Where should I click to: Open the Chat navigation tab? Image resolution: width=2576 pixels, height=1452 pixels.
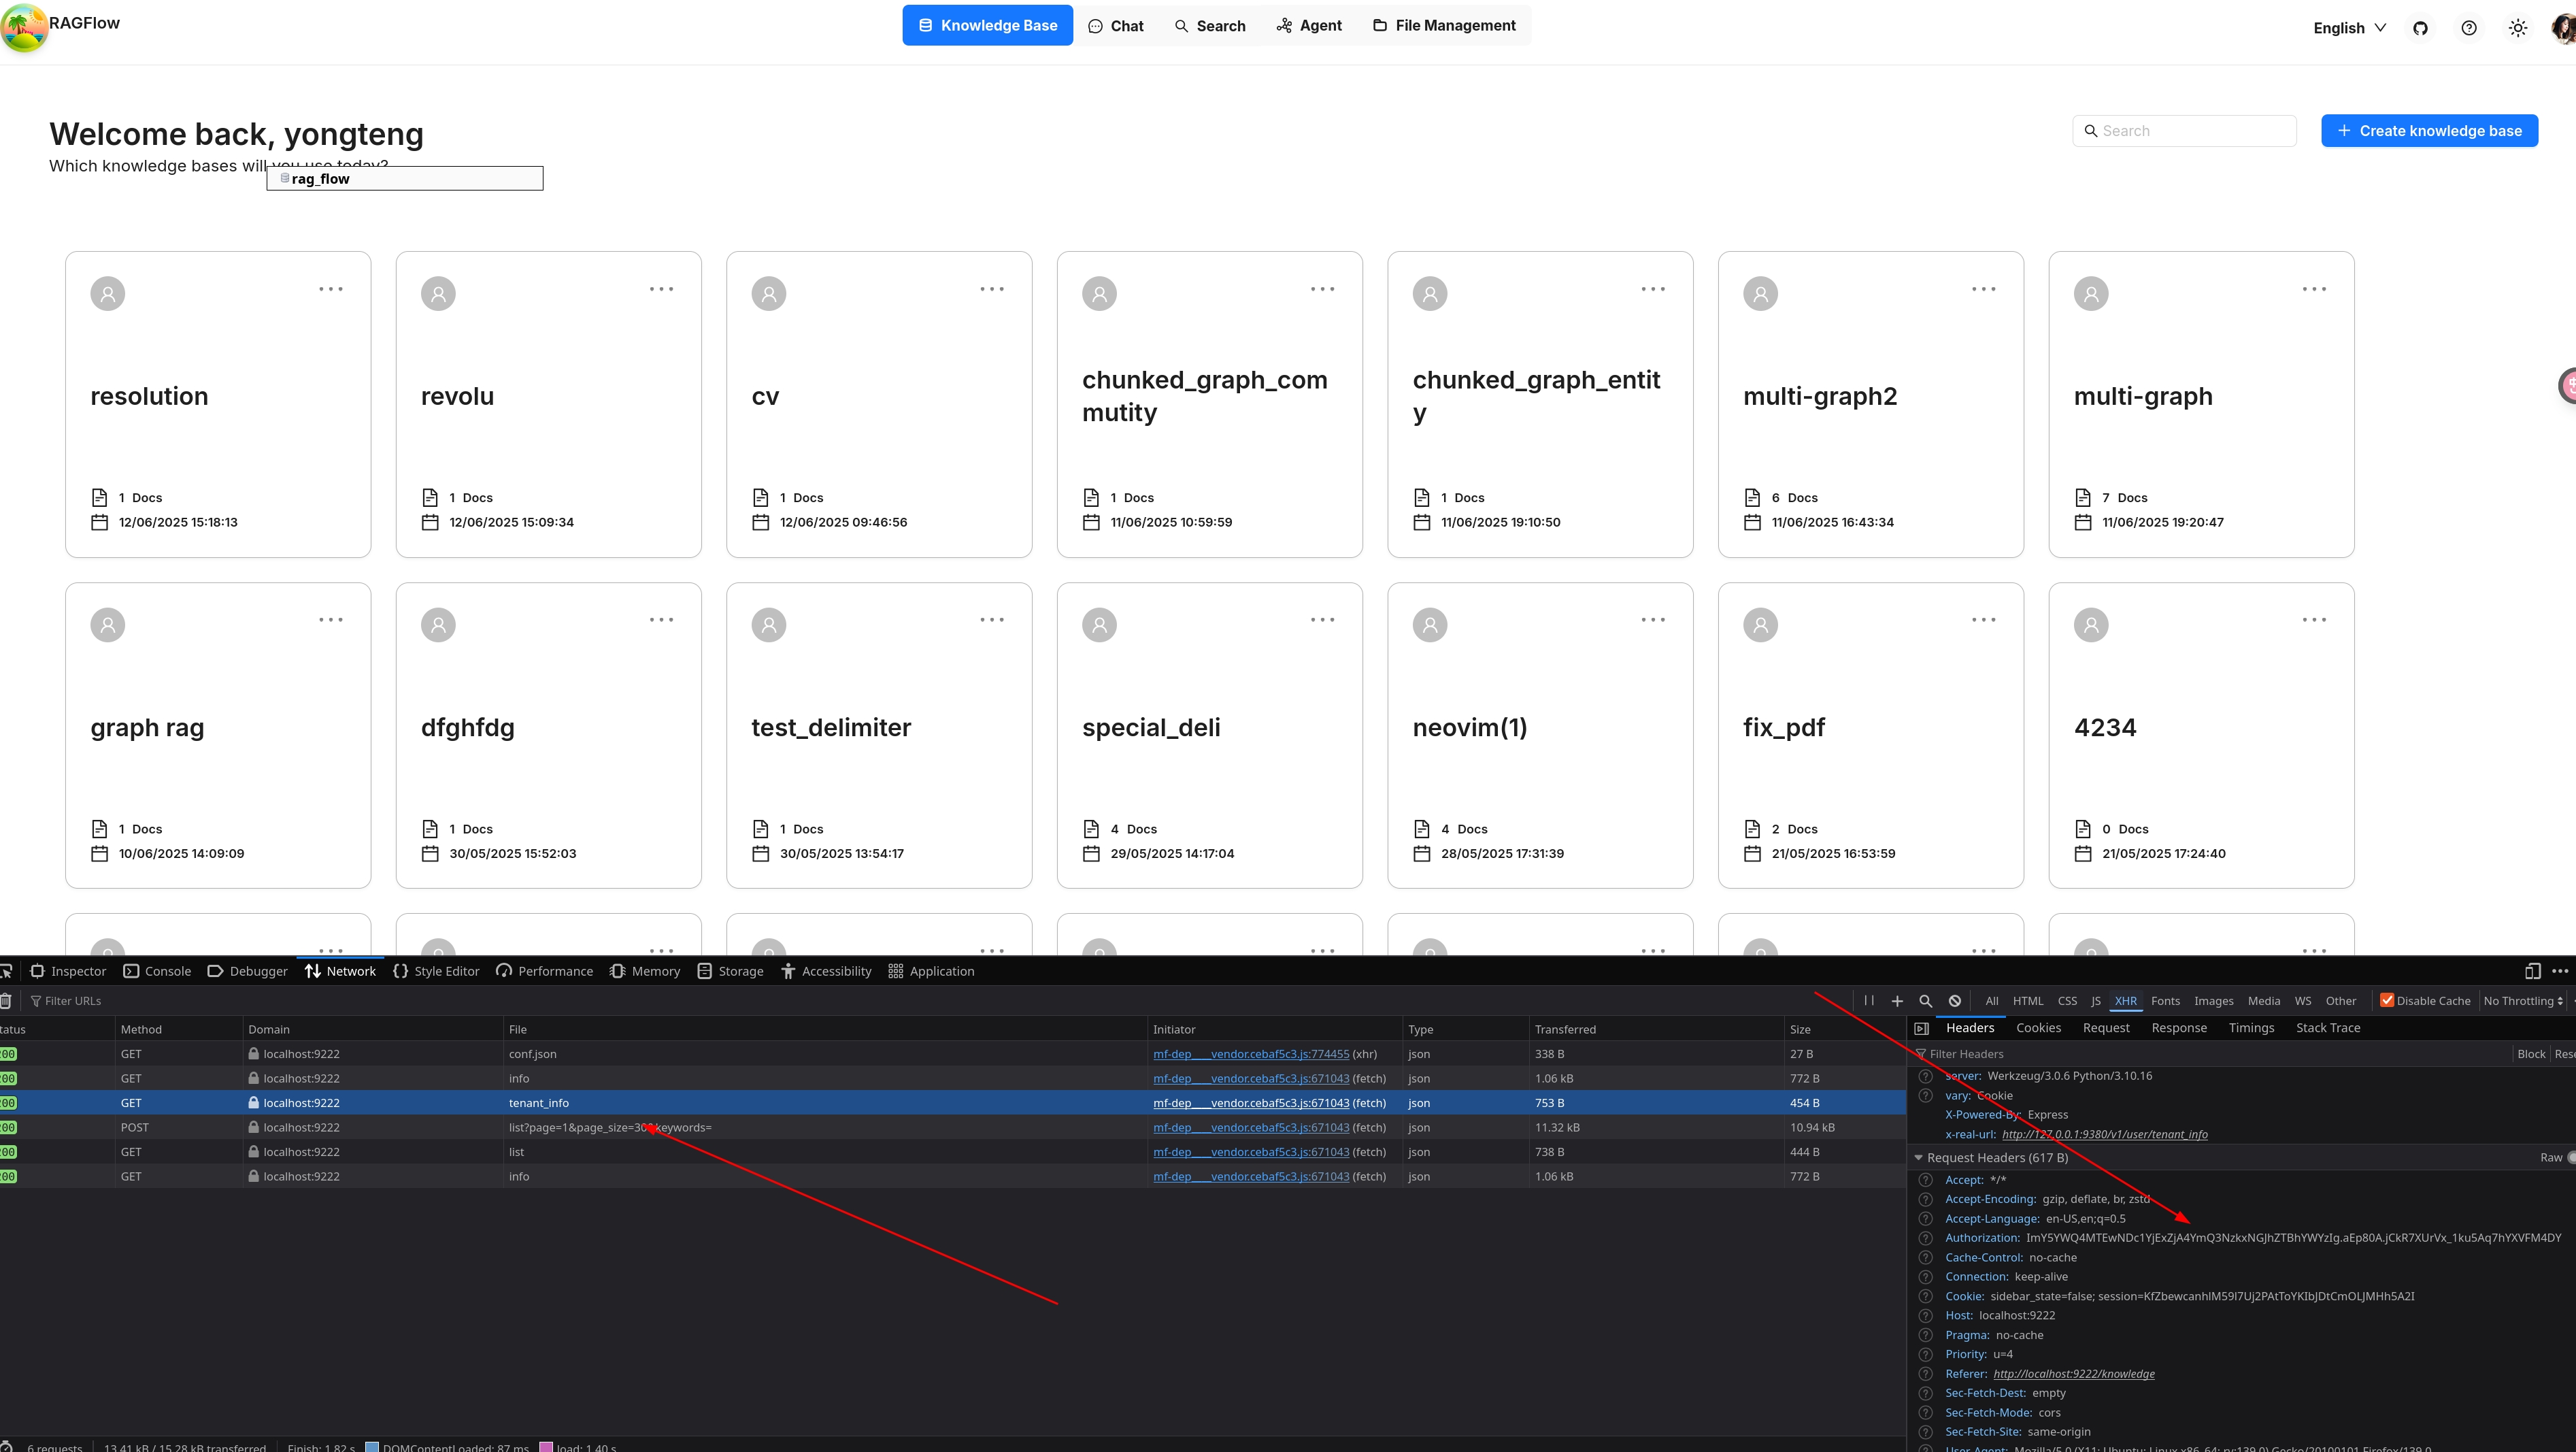(x=1115, y=26)
